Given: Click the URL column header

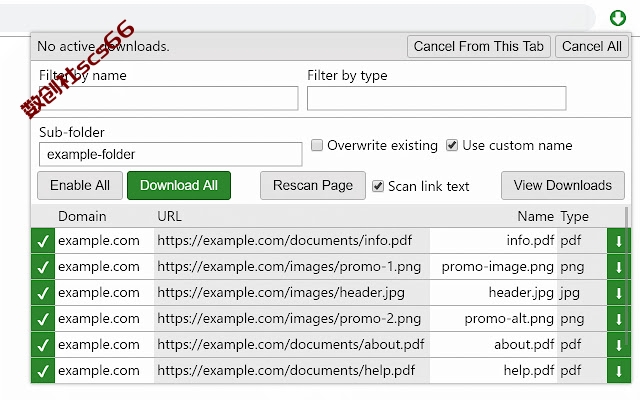Looking at the screenshot, I should point(169,216).
